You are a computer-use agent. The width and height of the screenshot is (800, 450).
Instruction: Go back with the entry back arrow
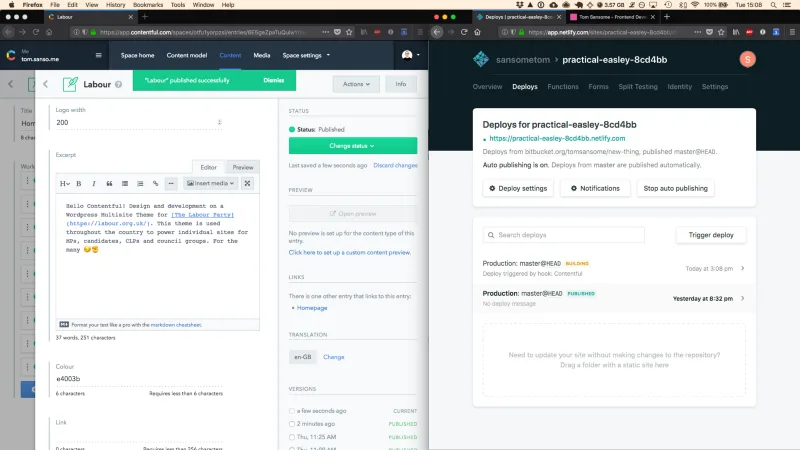click(x=45, y=84)
